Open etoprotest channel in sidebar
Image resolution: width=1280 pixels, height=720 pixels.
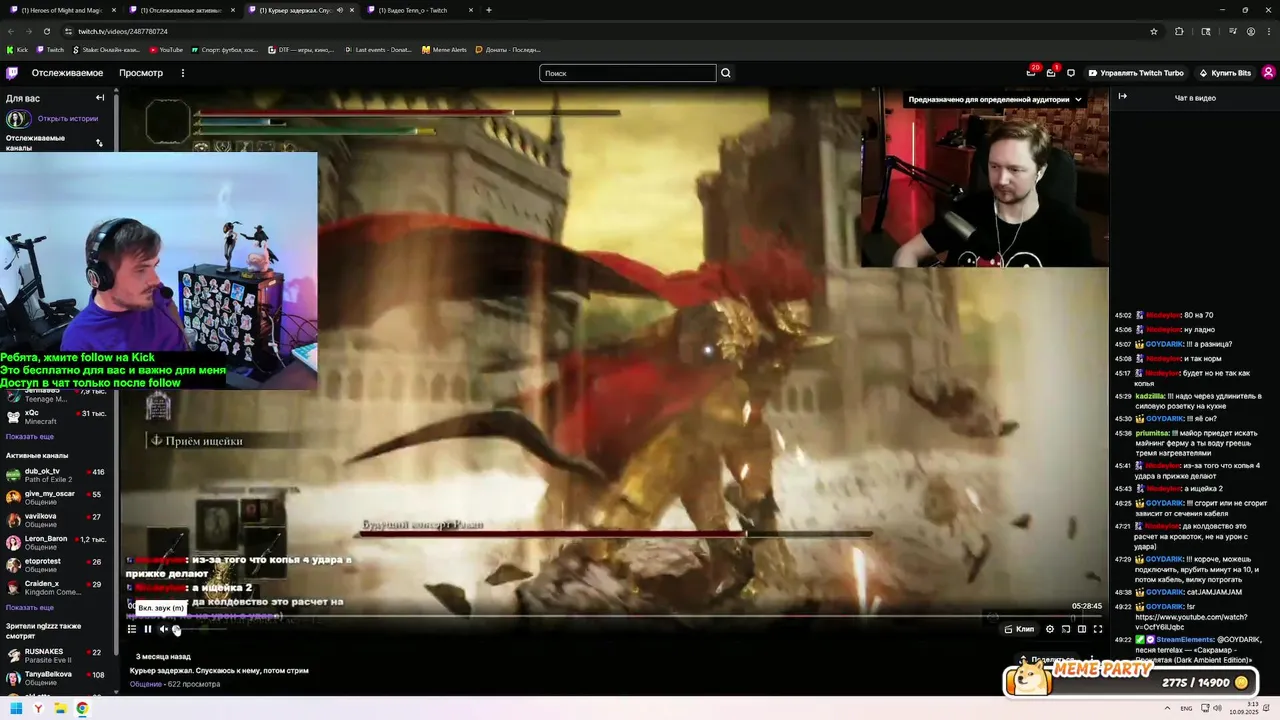[x=58, y=565]
